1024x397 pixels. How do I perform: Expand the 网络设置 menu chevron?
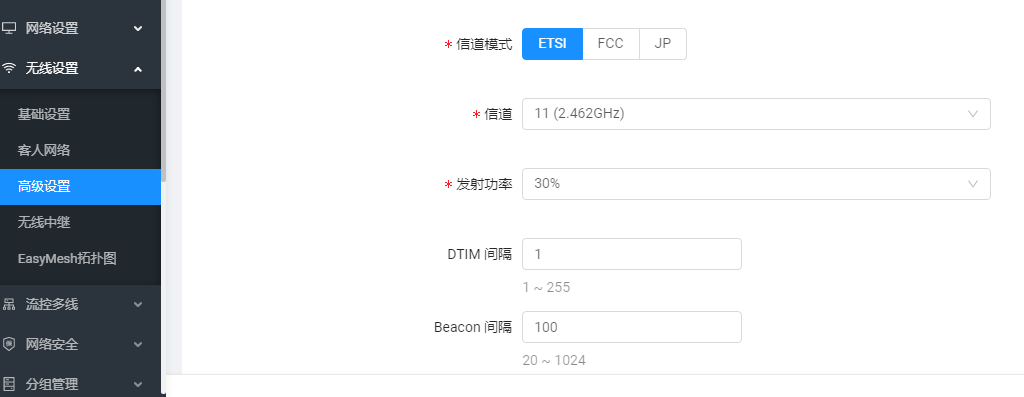pos(138,28)
